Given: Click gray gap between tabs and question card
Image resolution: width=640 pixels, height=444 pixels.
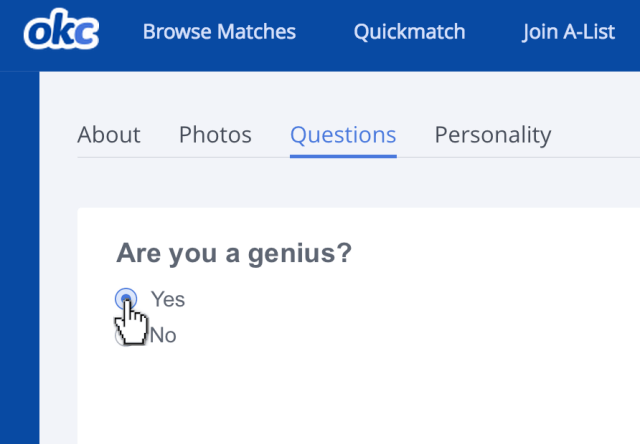Looking at the screenshot, I should pyautogui.click(x=340, y=183).
